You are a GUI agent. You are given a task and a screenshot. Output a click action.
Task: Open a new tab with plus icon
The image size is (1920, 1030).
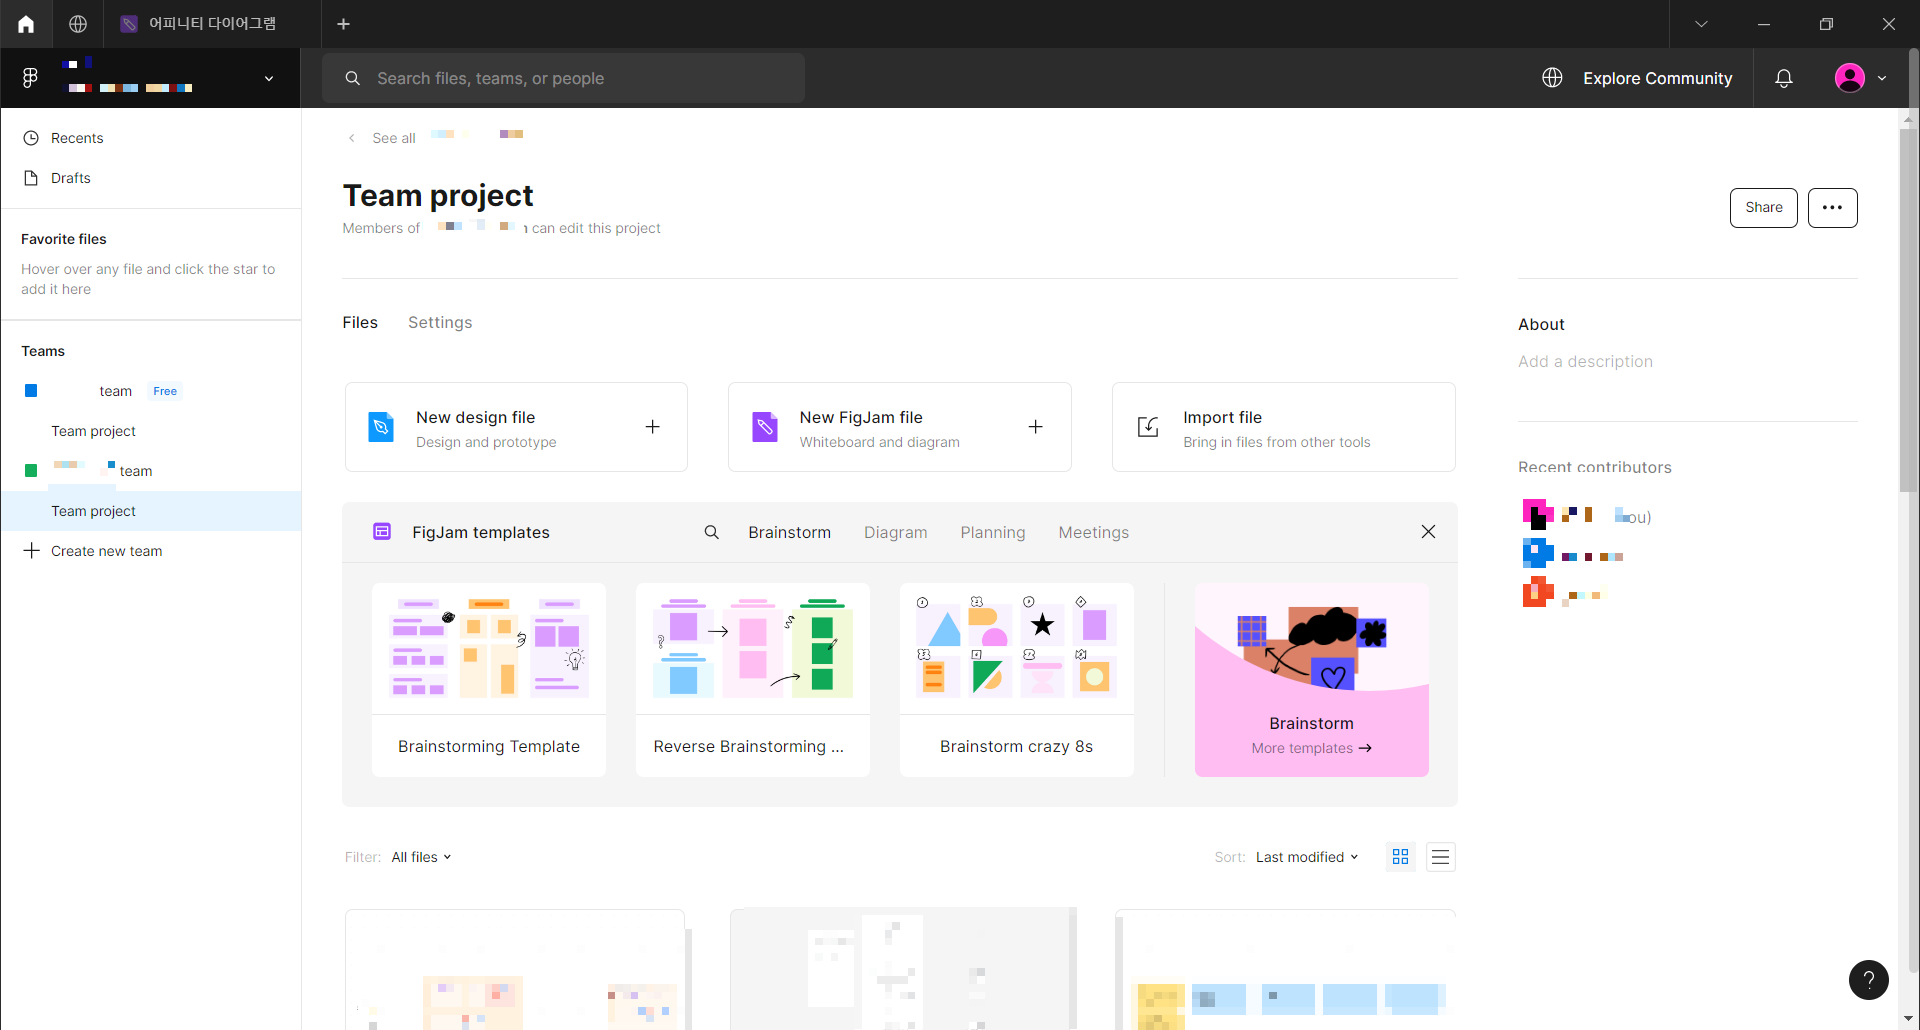point(343,24)
